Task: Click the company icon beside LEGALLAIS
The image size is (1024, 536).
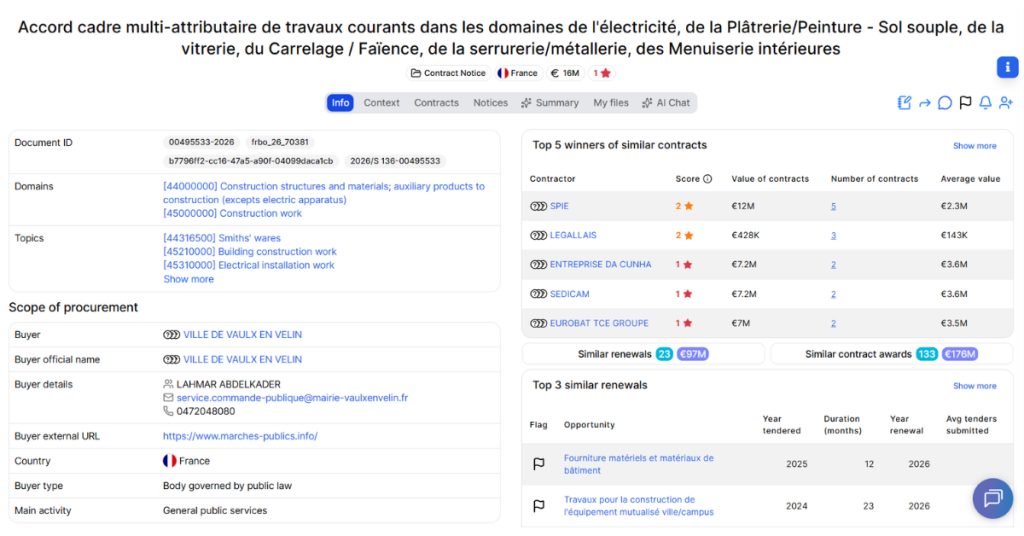Action: (538, 235)
